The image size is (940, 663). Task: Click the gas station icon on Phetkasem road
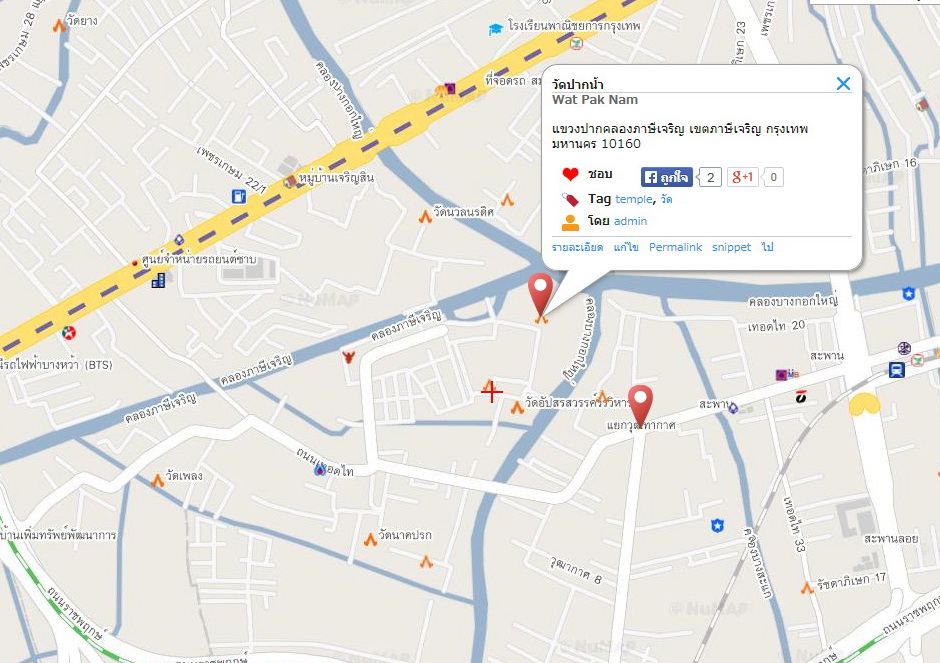[x=239, y=196]
